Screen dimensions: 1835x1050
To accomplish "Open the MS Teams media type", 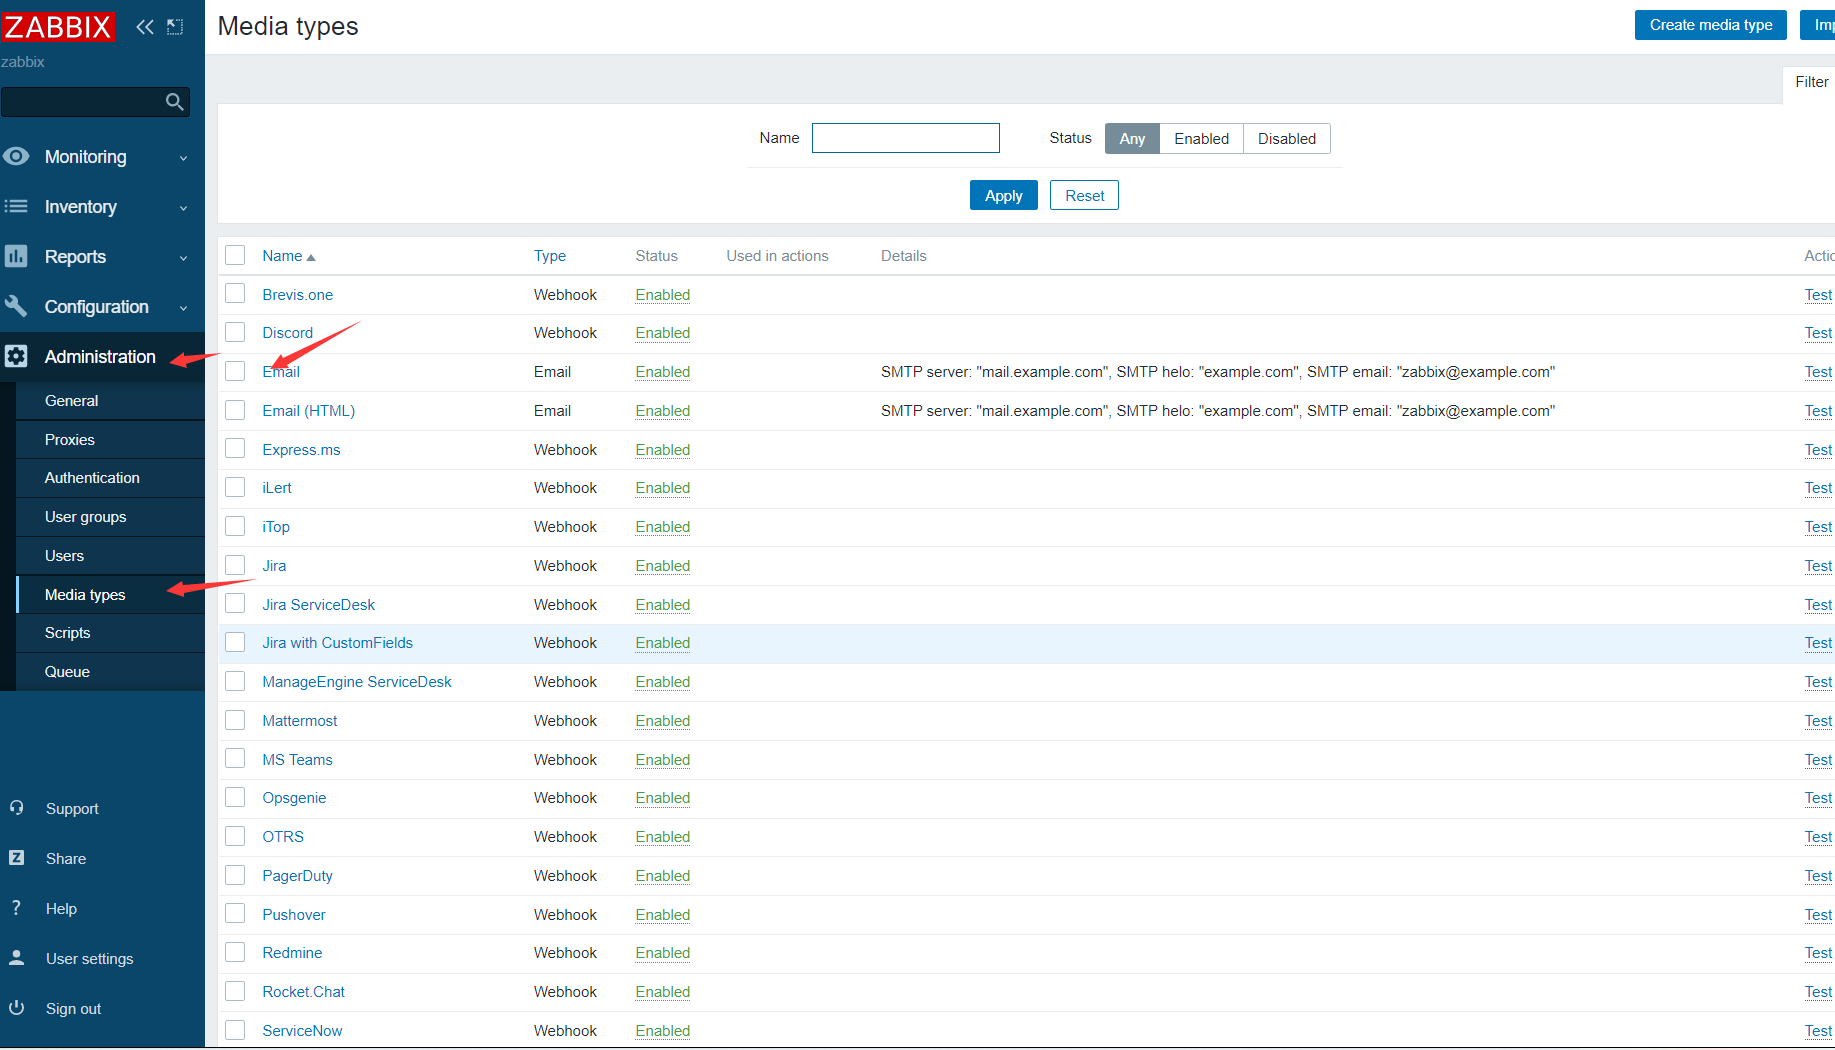I will pyautogui.click(x=297, y=759).
